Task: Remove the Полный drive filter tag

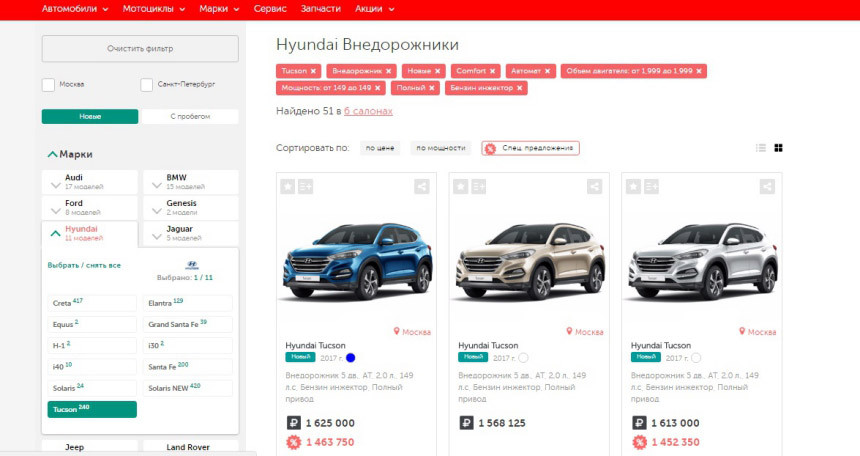Action: point(432,88)
